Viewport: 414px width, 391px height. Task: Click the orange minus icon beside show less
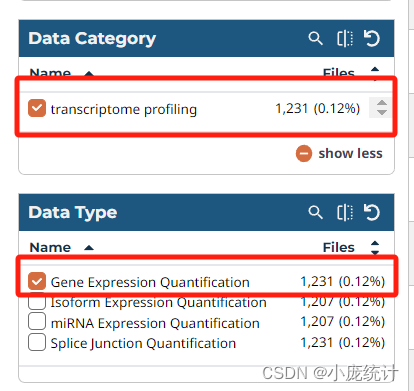[x=304, y=154]
